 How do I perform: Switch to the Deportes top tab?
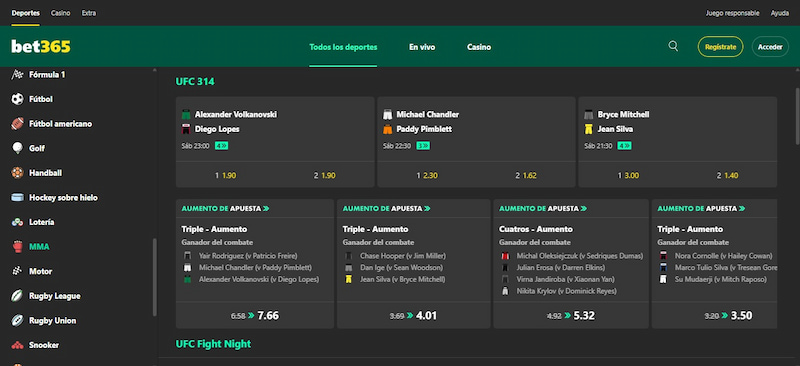click(26, 13)
